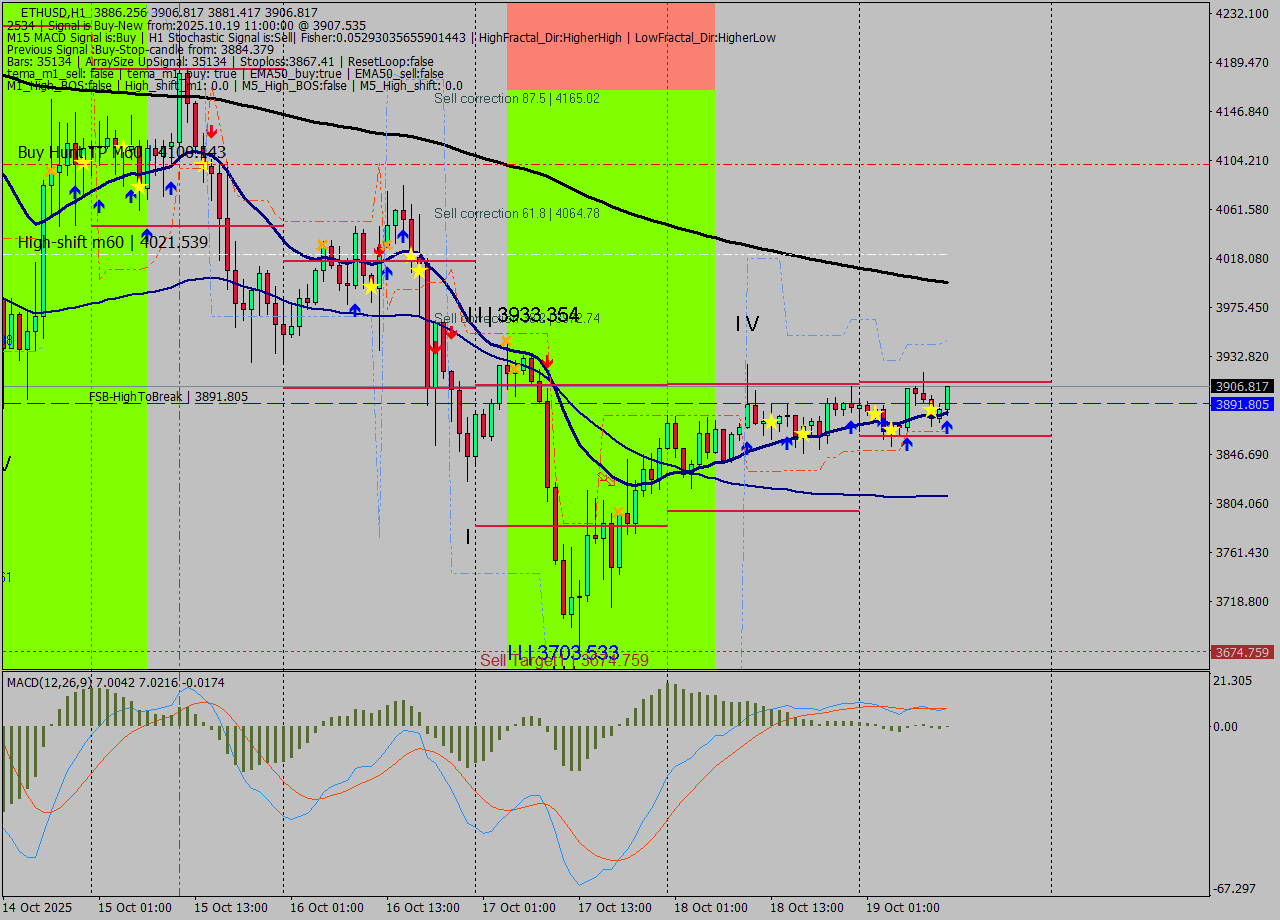Screen dimensions: 1280x920
Task: Select the salmon red zone rectangle at top
Action: pos(610,46)
